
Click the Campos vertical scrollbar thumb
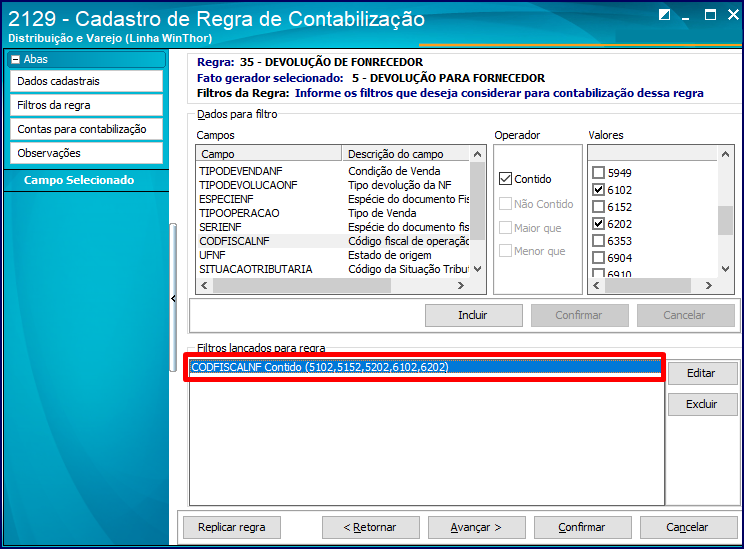pyautogui.click(x=478, y=201)
